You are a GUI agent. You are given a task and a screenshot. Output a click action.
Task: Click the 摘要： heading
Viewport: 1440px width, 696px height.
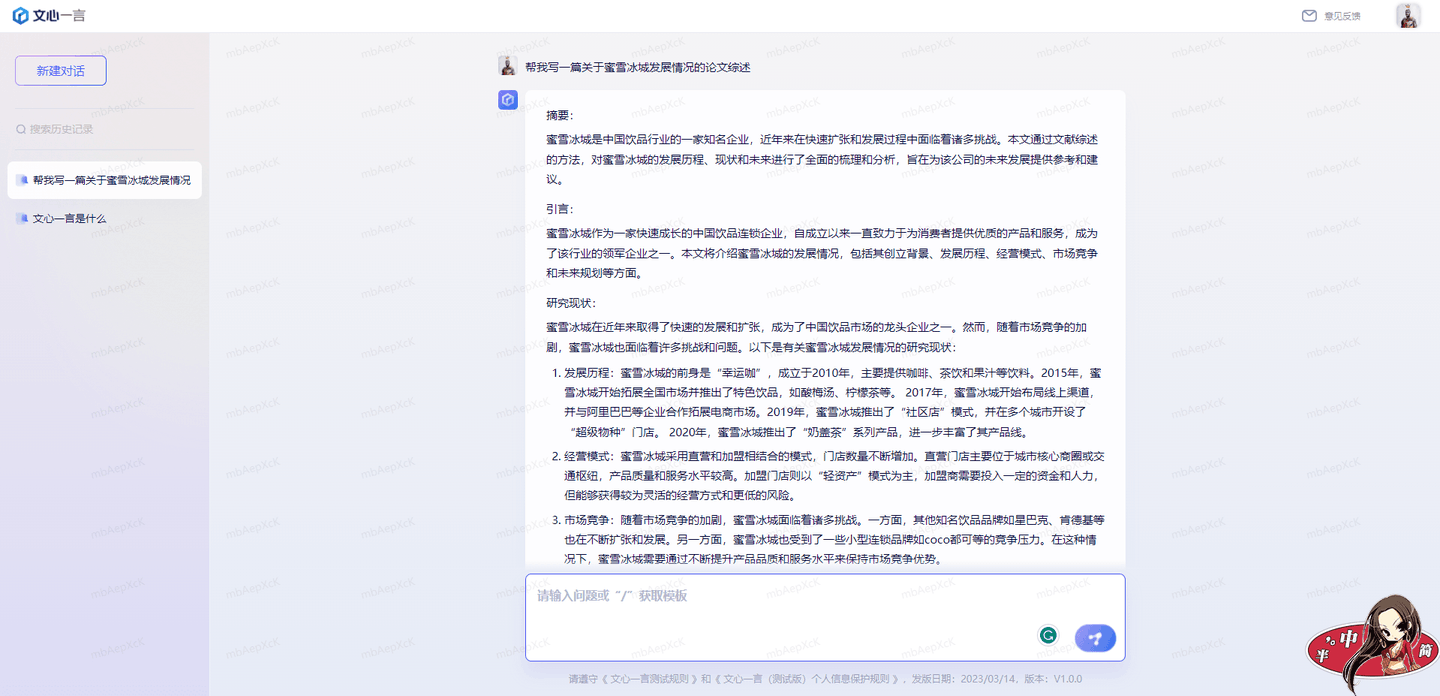click(560, 115)
